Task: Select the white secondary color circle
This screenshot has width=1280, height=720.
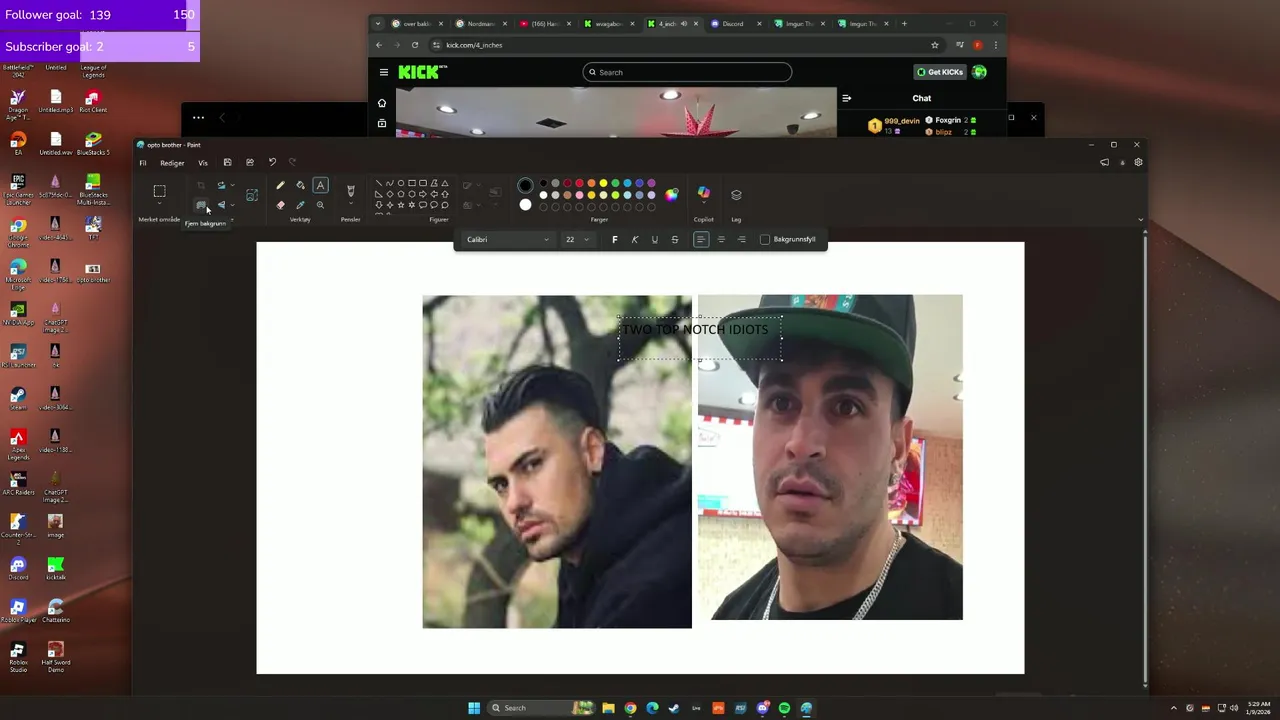Action: [x=525, y=205]
